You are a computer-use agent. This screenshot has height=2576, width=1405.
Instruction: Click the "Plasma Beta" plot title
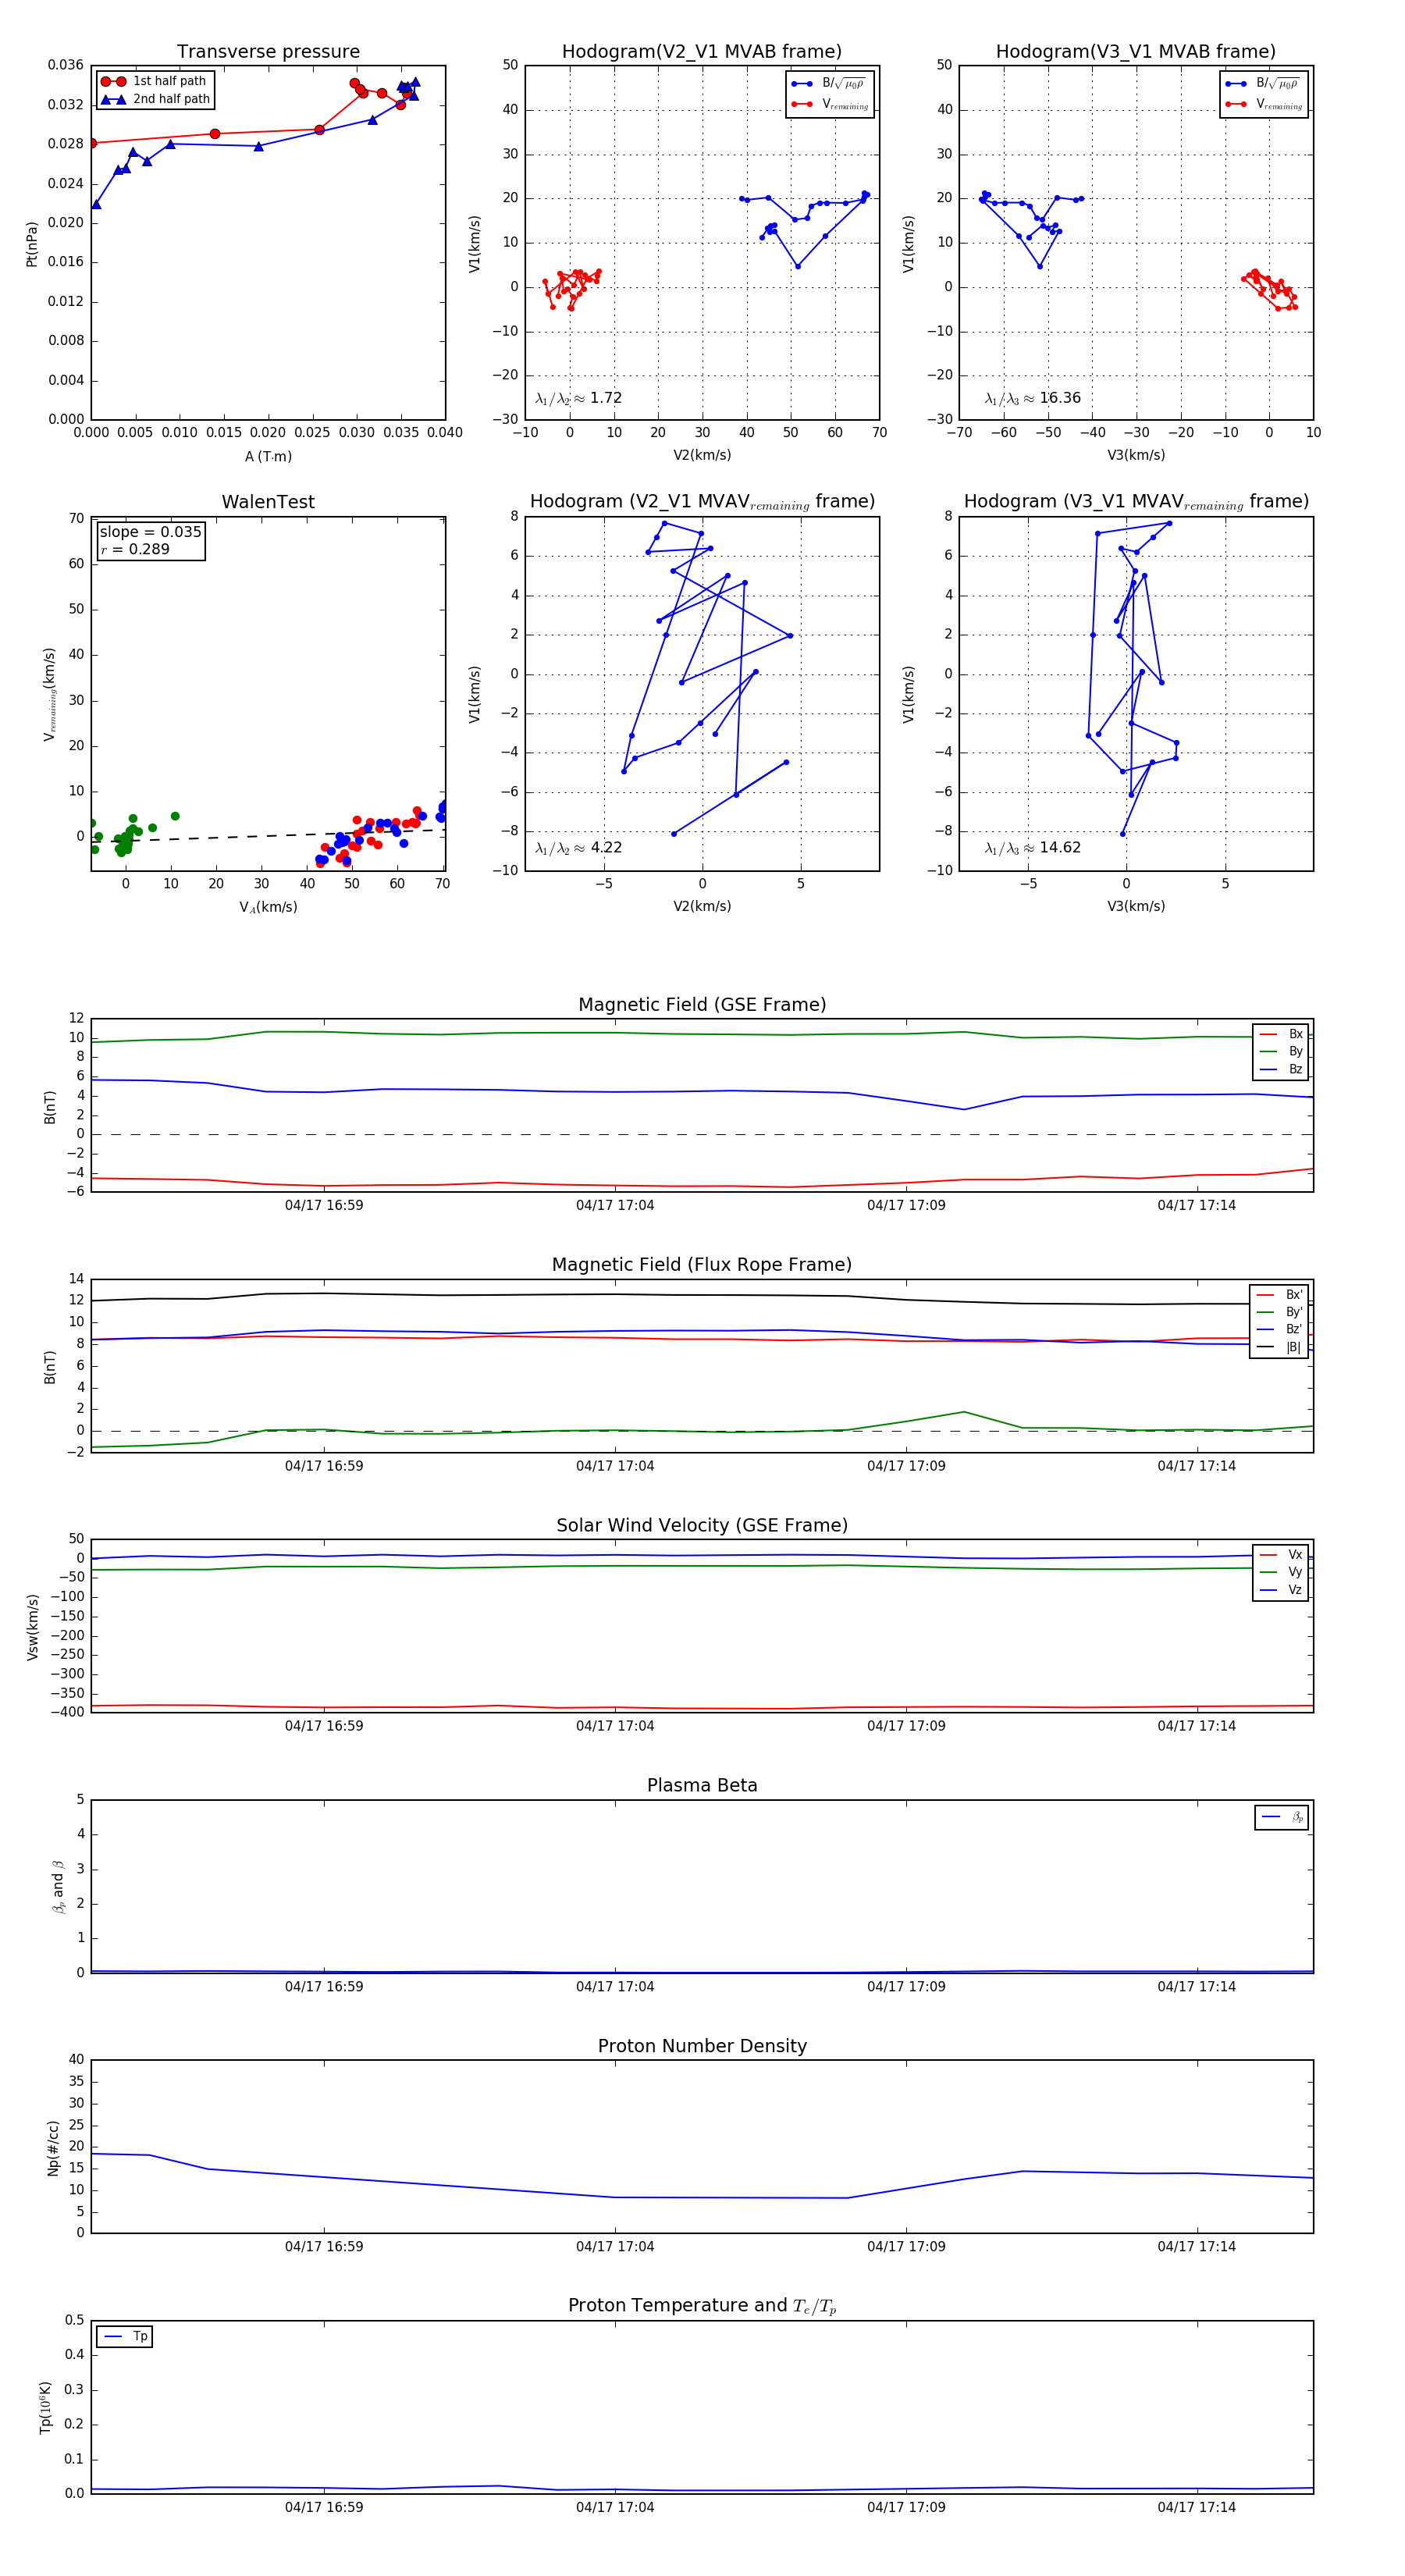pyautogui.click(x=702, y=1785)
